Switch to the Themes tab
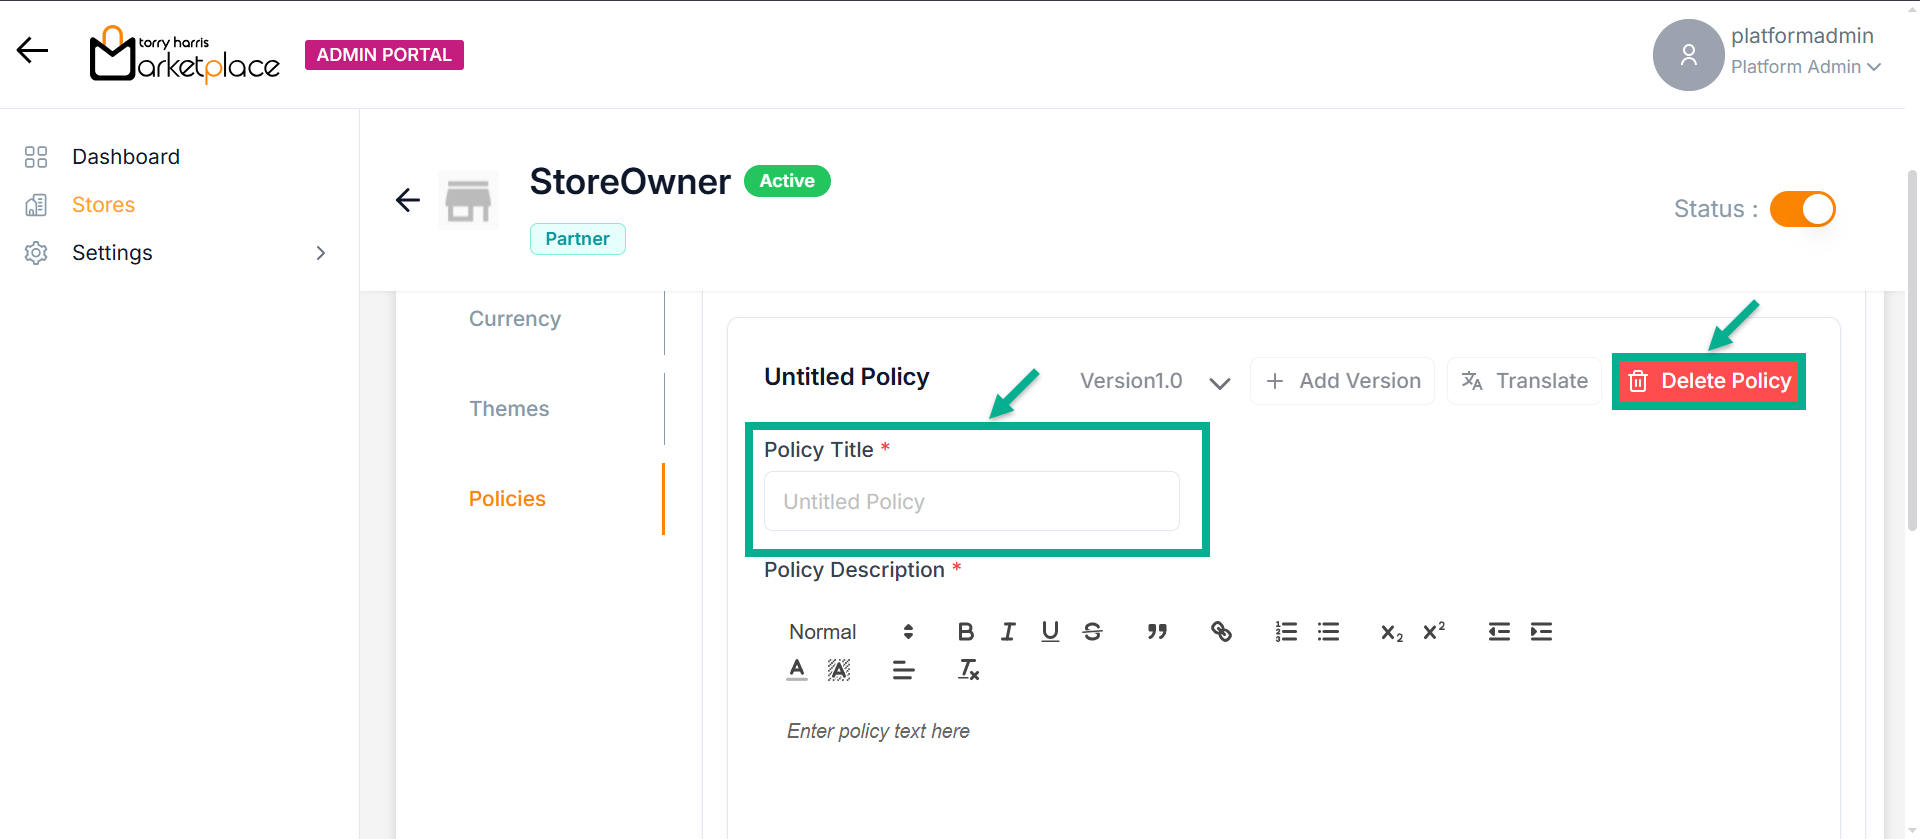This screenshot has width=1920, height=839. [509, 409]
